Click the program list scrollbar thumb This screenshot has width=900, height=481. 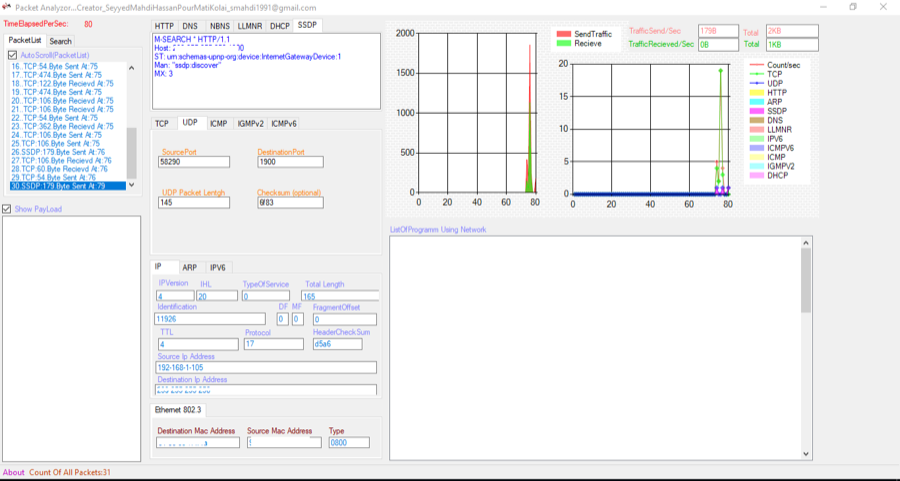806,280
